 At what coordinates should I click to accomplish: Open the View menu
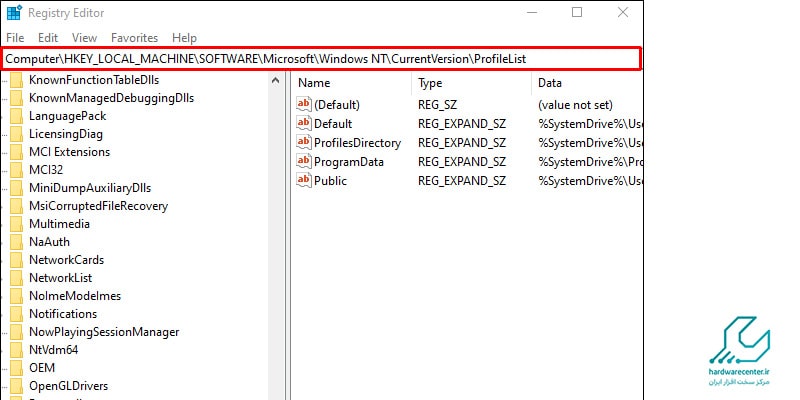[x=84, y=38]
